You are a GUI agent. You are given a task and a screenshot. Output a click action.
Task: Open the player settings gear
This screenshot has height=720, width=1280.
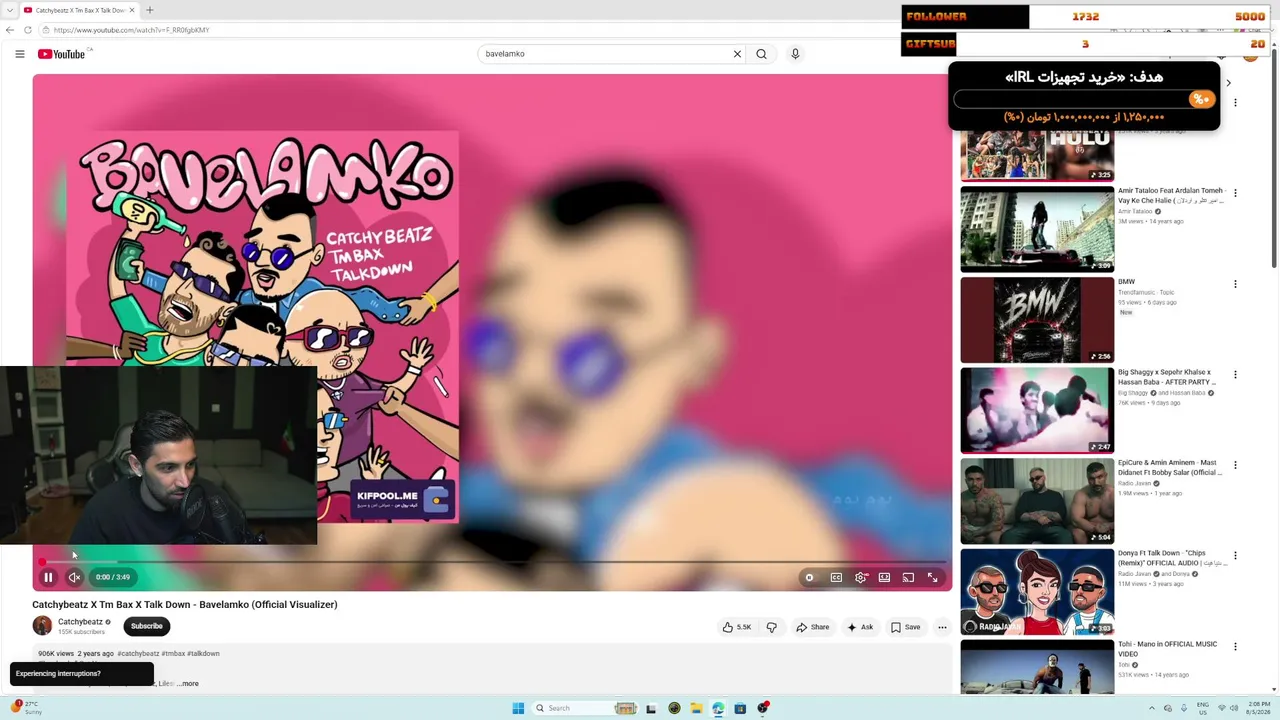click(860, 577)
